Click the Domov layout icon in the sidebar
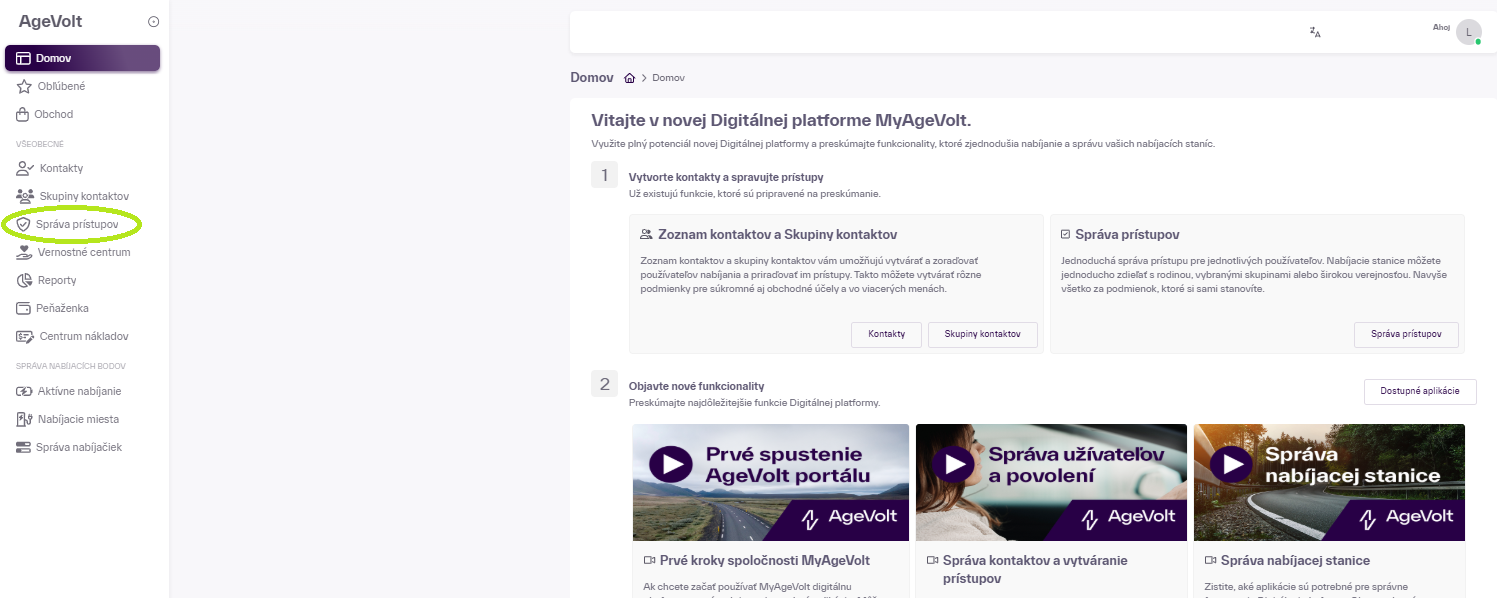 24,58
